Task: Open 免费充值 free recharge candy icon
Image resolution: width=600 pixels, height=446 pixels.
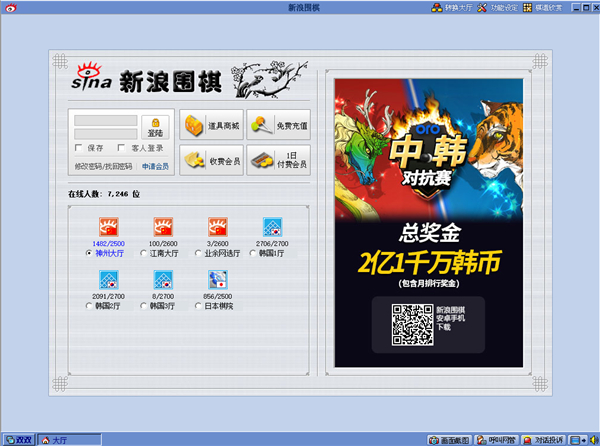Action: click(x=279, y=125)
